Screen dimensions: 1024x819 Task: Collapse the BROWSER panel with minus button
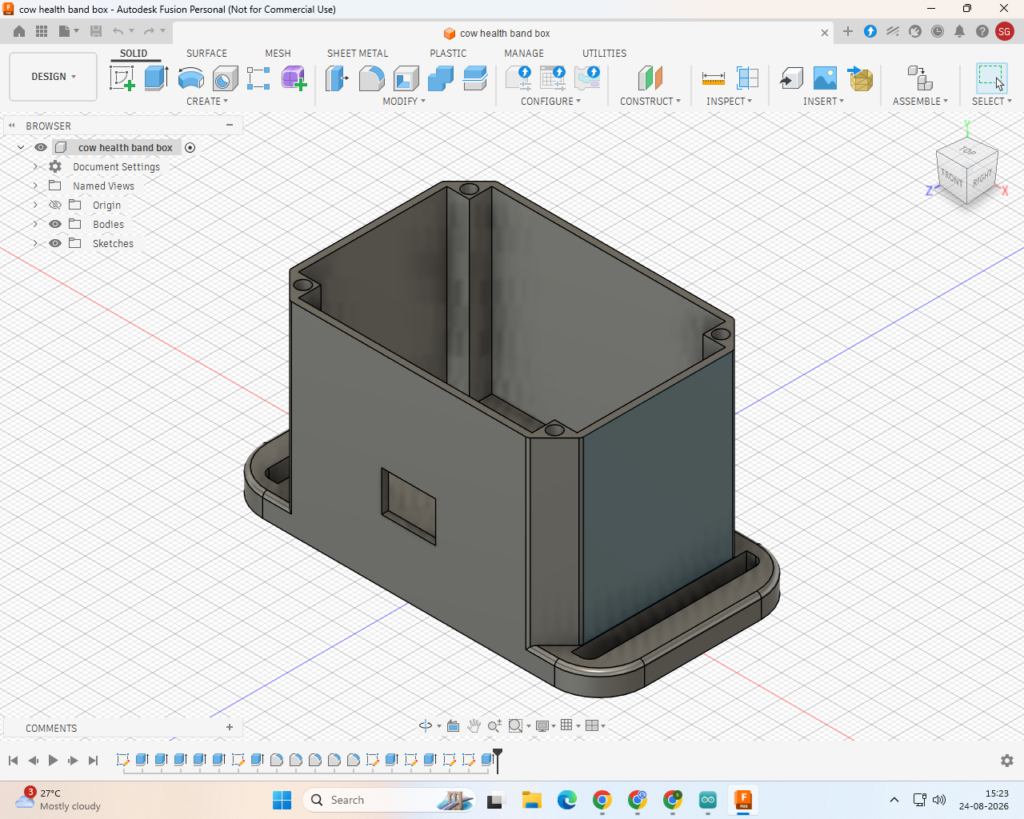(229, 125)
